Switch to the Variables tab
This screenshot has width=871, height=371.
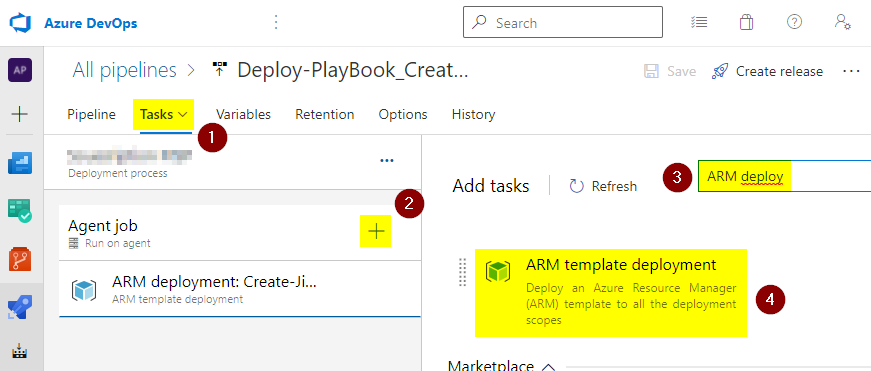[243, 114]
